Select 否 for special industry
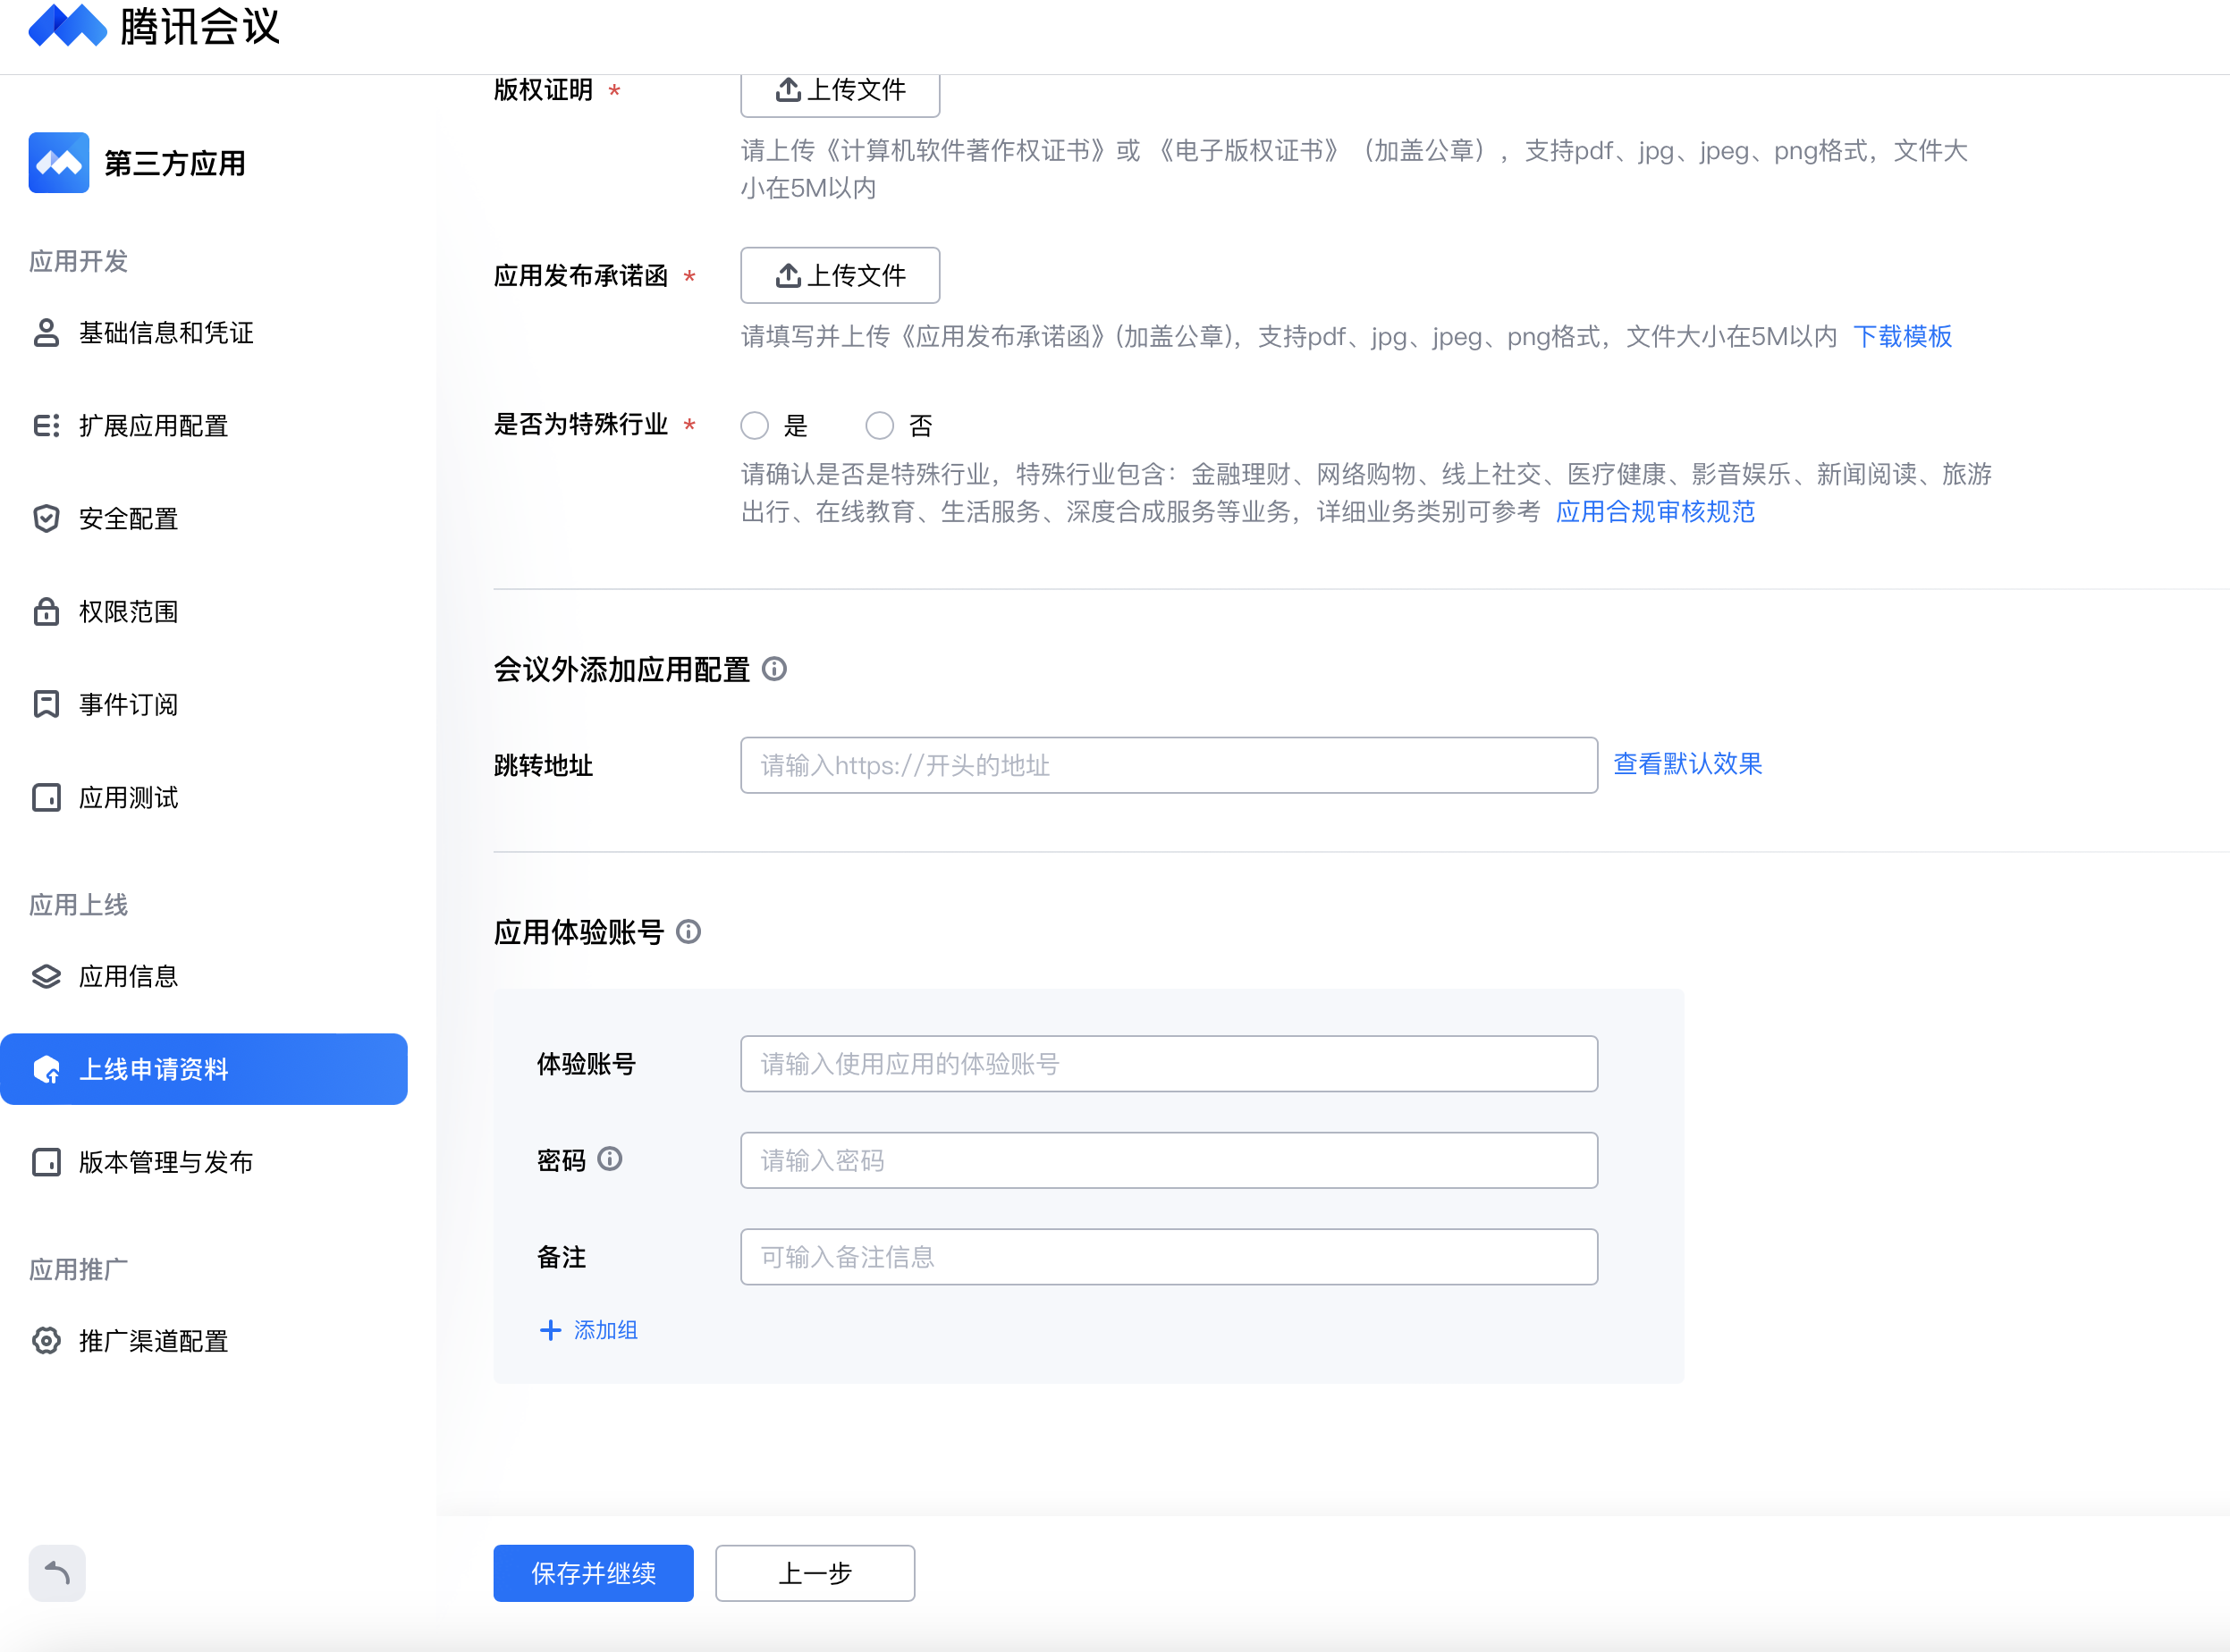The width and height of the screenshot is (2230, 1652). pos(879,426)
